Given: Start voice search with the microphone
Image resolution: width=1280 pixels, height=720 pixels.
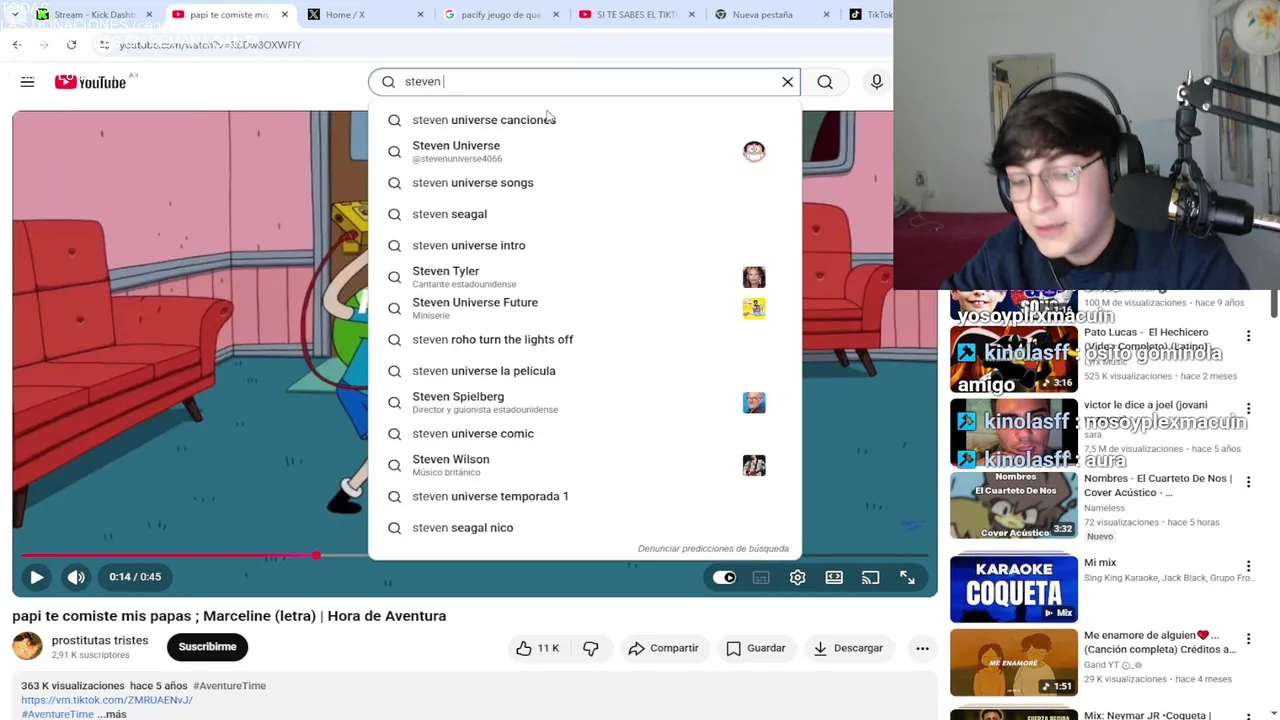Looking at the screenshot, I should tap(876, 82).
